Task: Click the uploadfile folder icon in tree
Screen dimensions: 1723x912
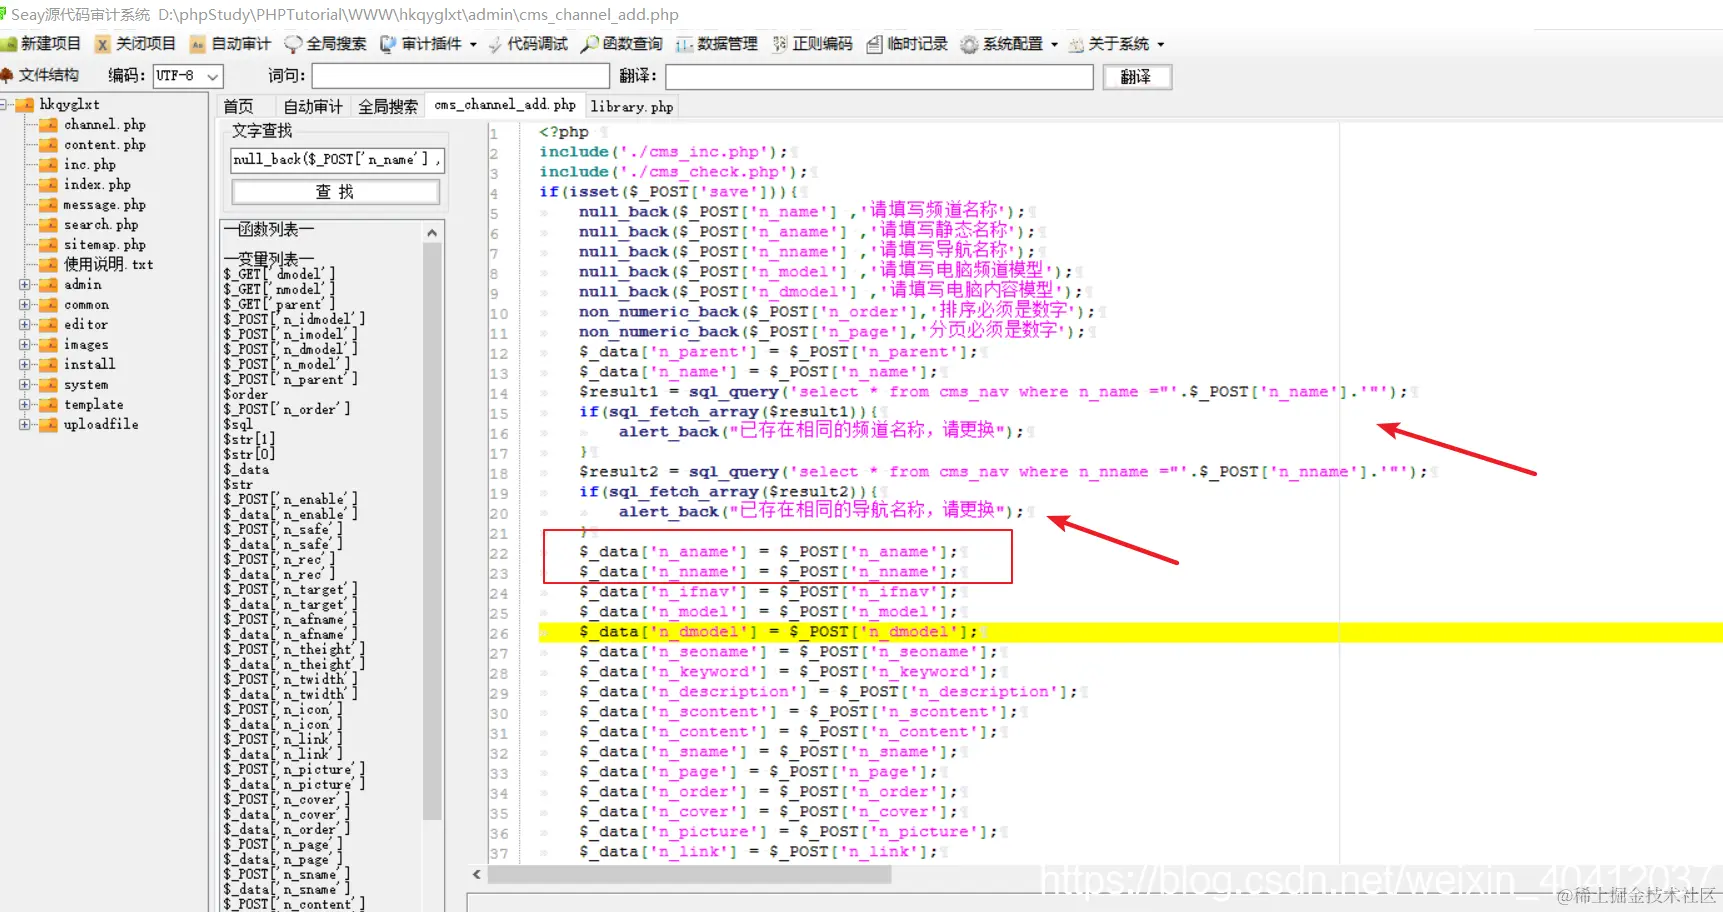Action: click(x=48, y=425)
